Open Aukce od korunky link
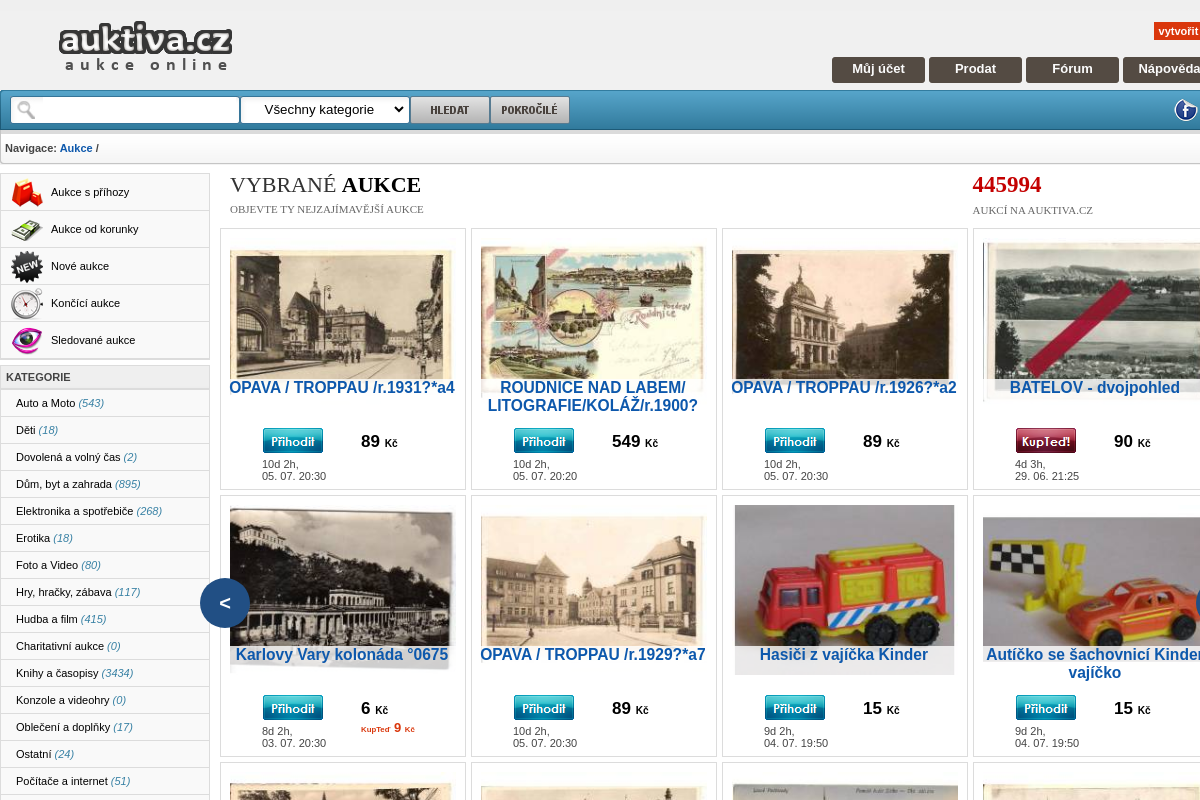This screenshot has height=800, width=1200. (x=95, y=229)
